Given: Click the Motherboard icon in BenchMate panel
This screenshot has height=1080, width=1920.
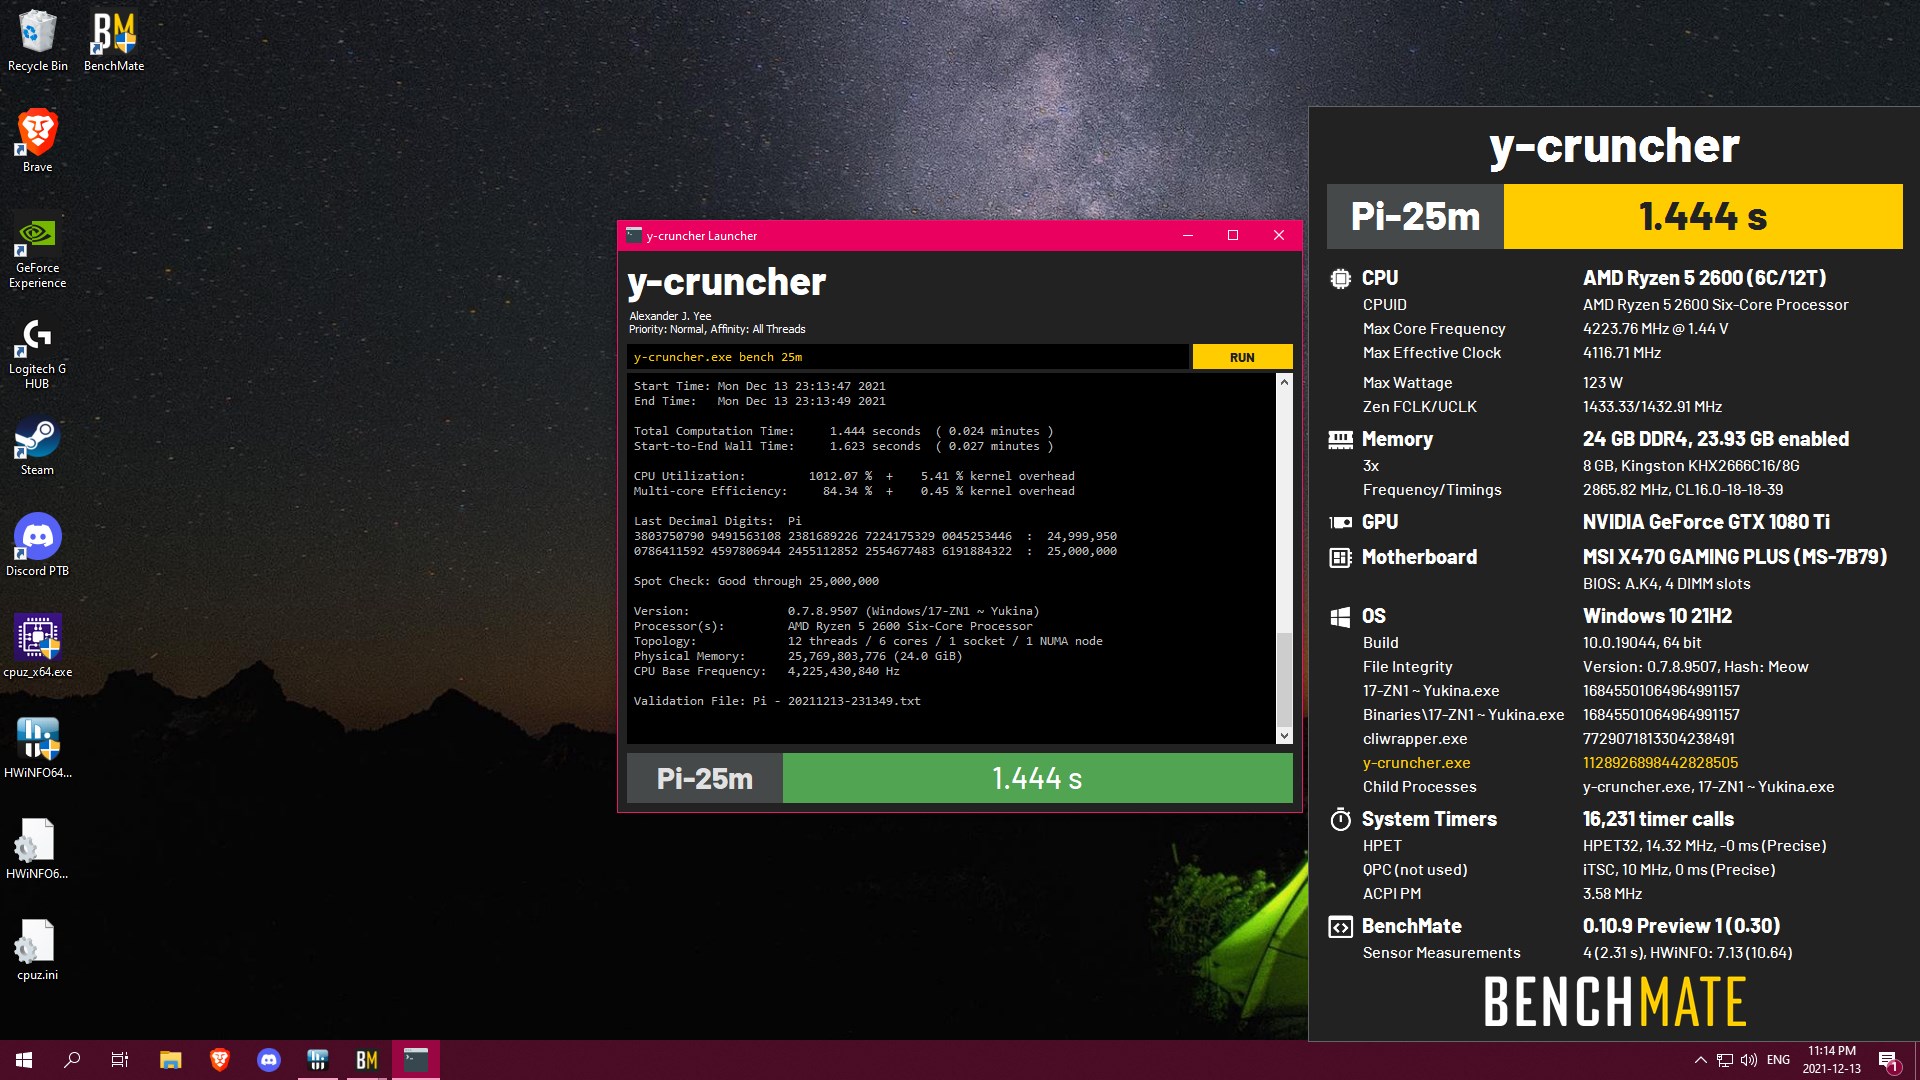Looking at the screenshot, I should coord(1340,557).
